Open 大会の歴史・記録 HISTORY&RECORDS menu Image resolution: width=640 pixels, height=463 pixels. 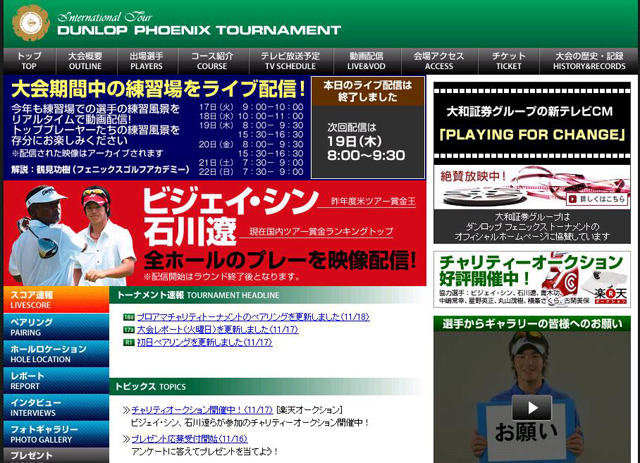[589, 61]
